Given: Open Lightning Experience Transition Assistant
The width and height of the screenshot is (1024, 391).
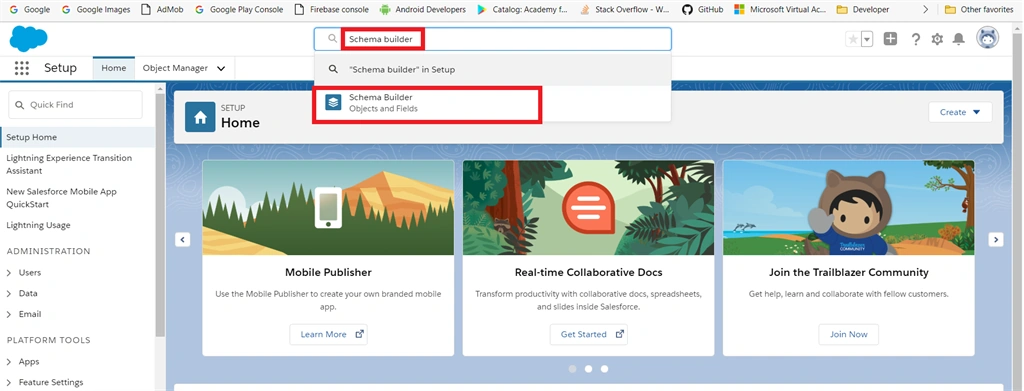Looking at the screenshot, I should click(69, 164).
